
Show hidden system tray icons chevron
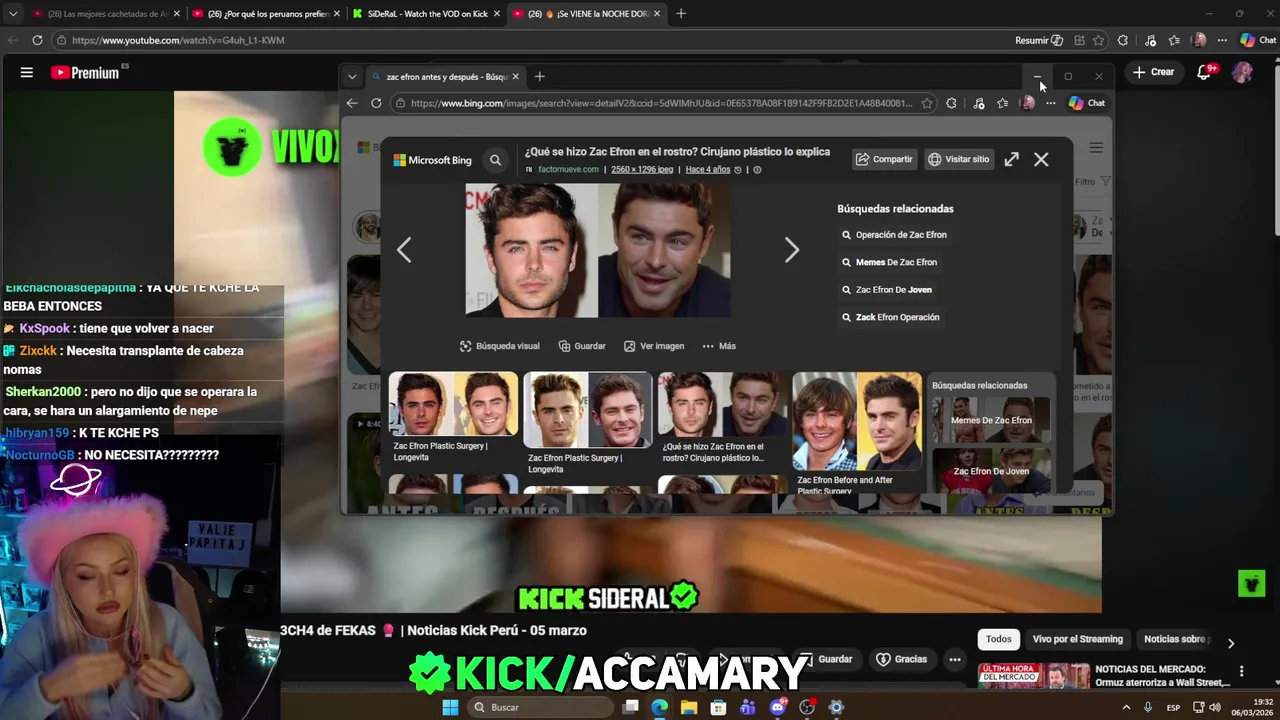click(x=1126, y=707)
